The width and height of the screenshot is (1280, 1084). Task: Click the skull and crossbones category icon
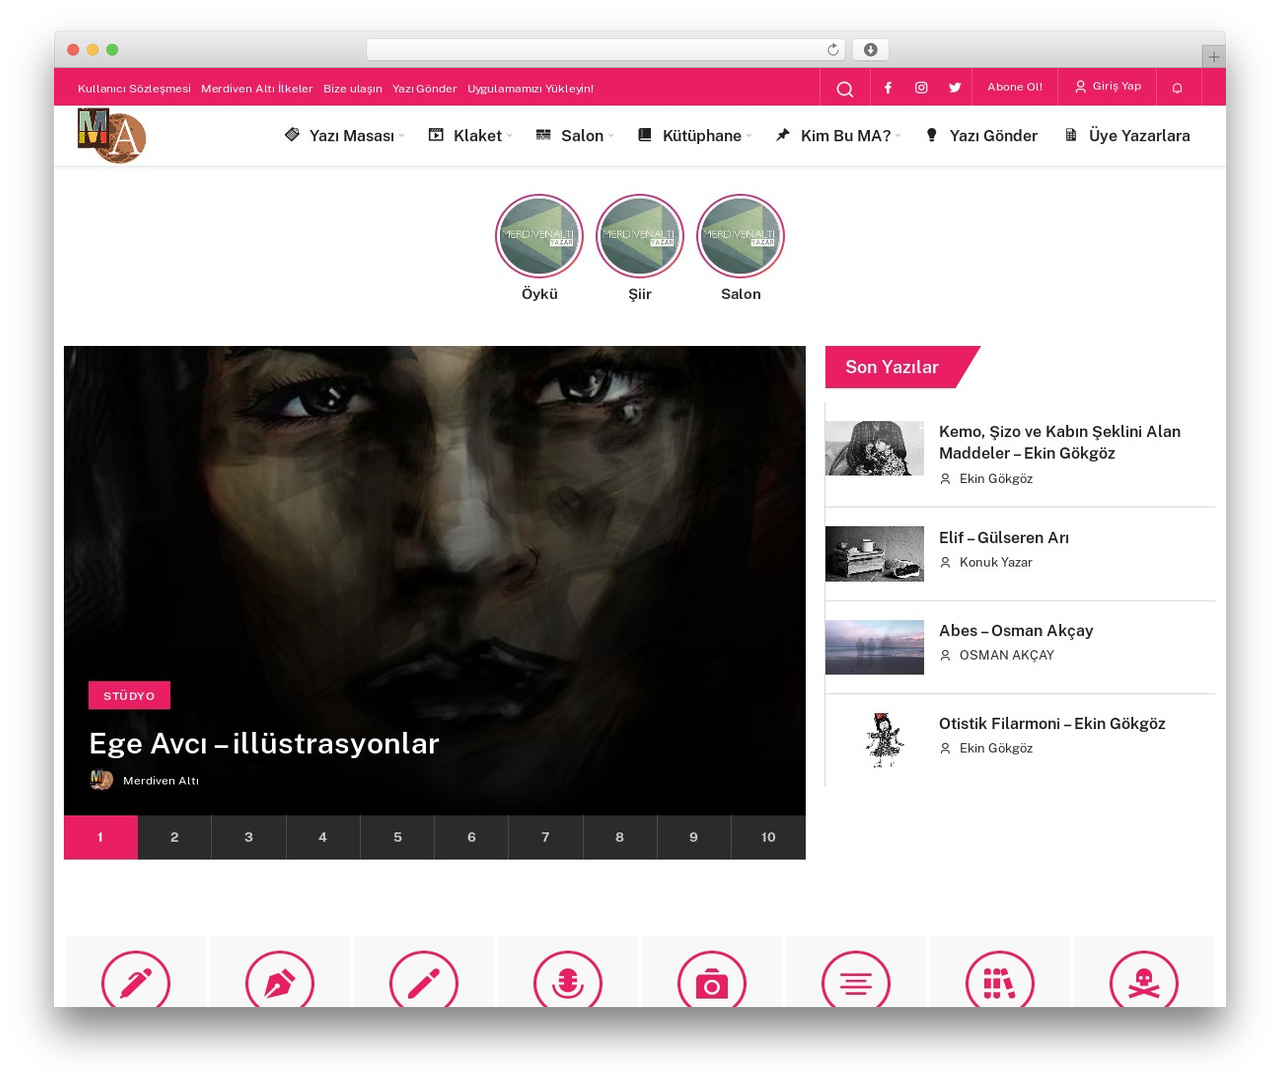[1144, 983]
